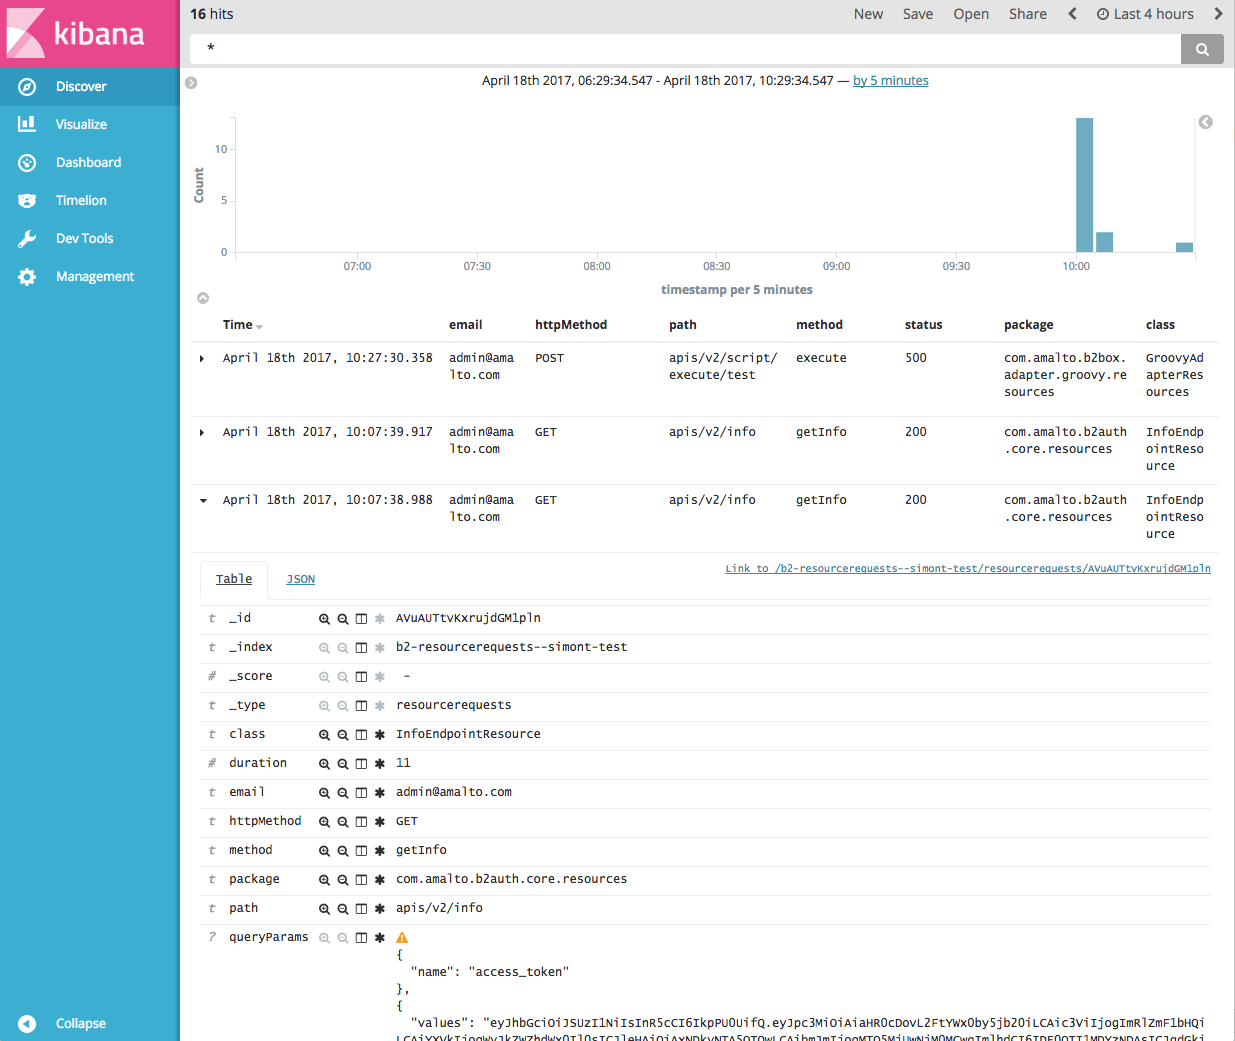Collapse the expanded 10:07:38.988 document row
Screen dimensions: 1235x1041
[201, 501]
